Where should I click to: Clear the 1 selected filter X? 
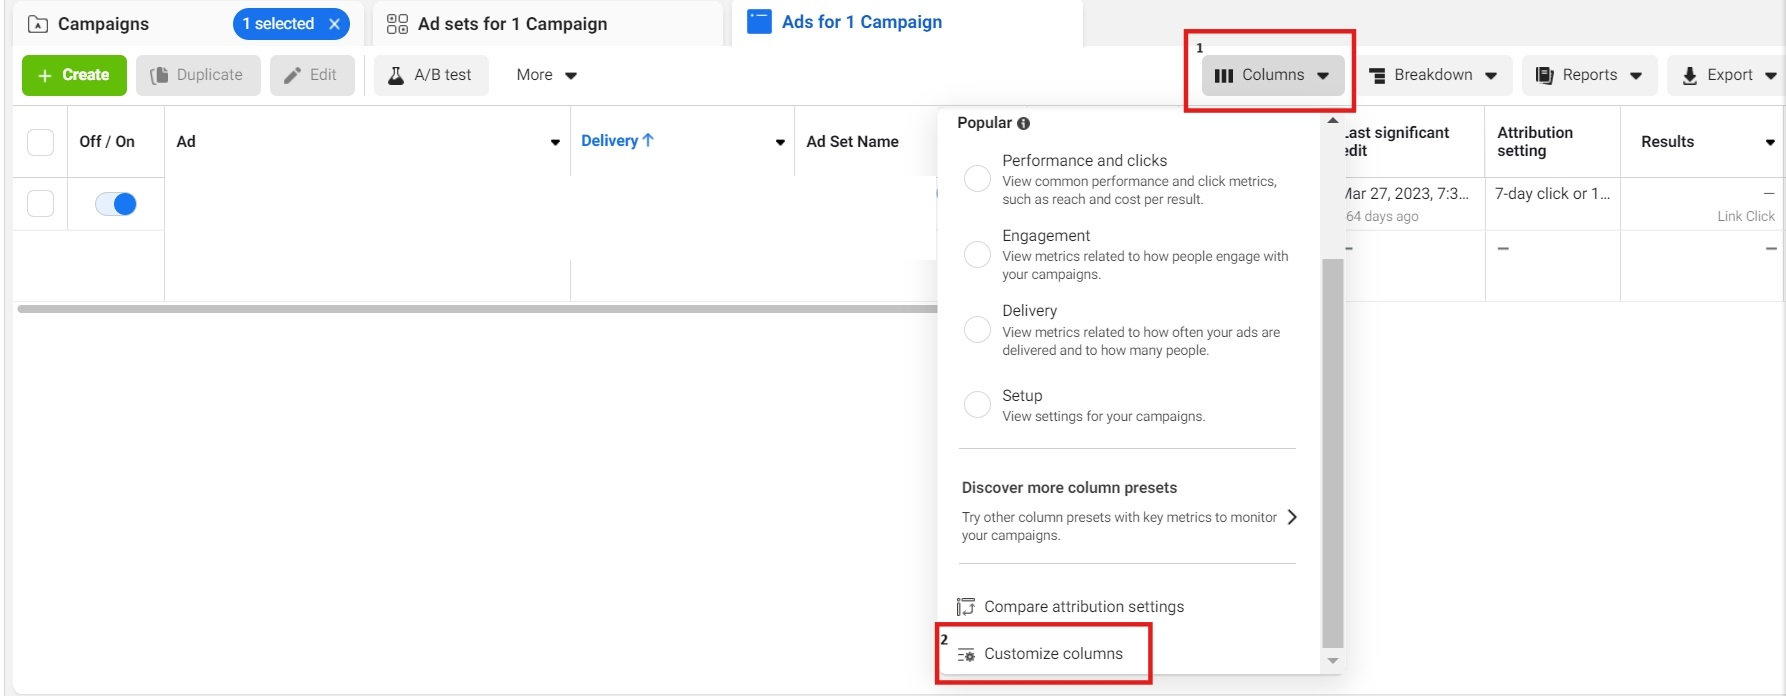click(335, 24)
